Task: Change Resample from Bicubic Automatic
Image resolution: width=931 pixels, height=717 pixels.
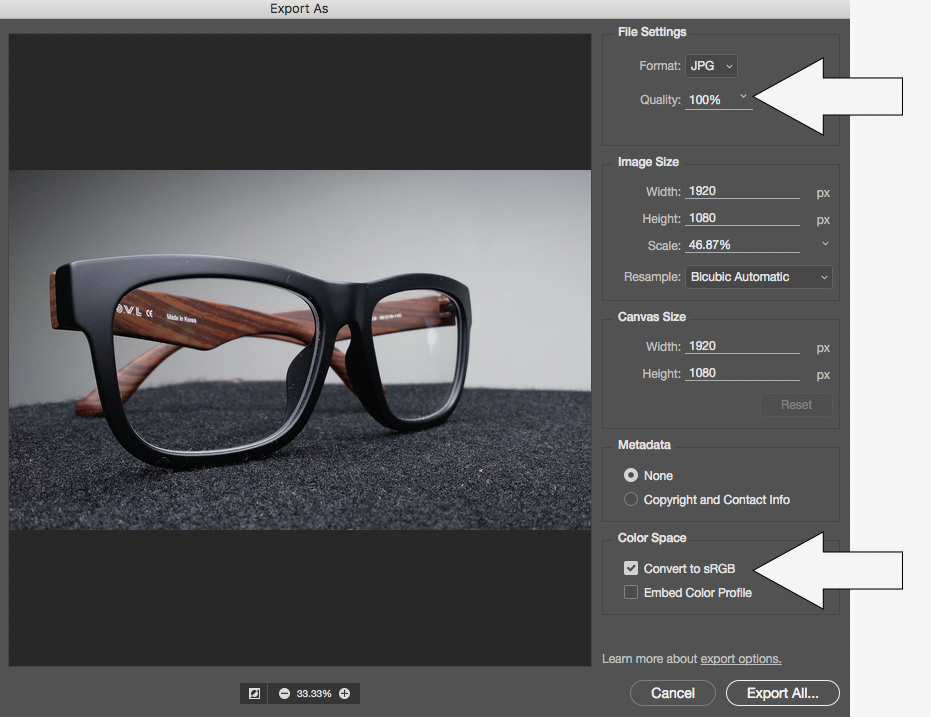Action: [x=758, y=277]
